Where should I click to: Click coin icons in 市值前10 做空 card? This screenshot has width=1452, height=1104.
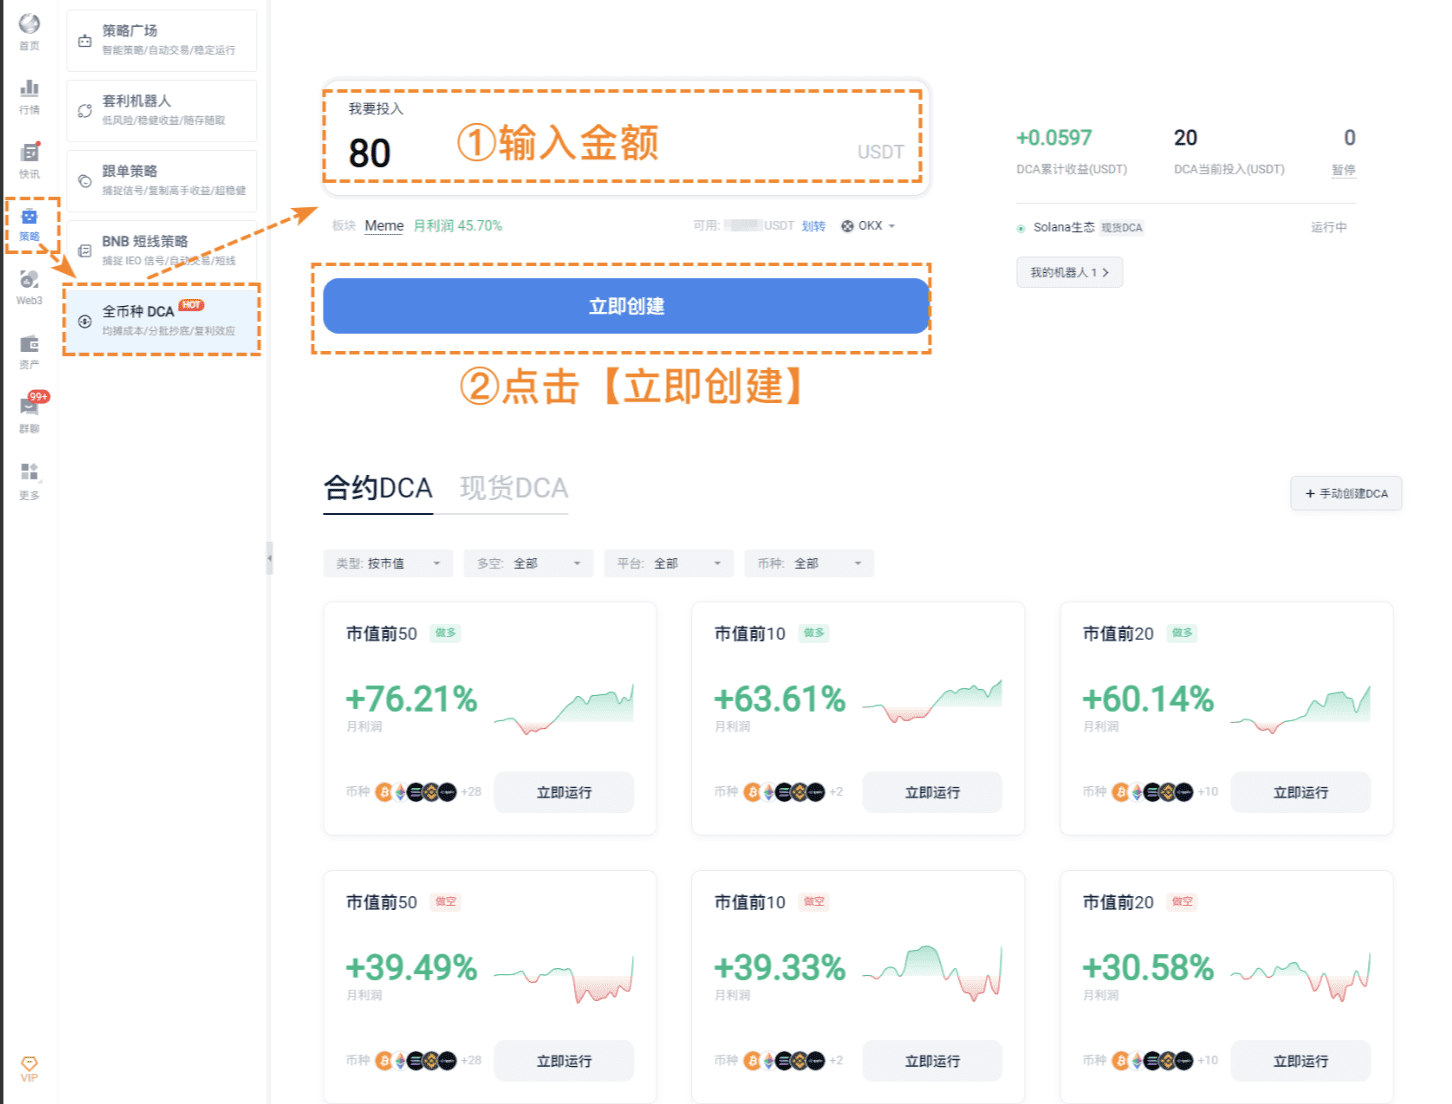coord(784,1061)
